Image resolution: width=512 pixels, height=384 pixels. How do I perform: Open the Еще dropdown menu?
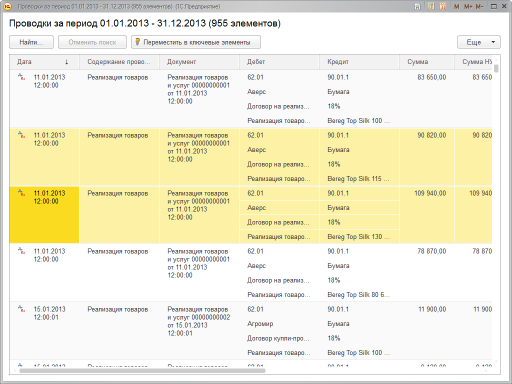[x=479, y=42]
